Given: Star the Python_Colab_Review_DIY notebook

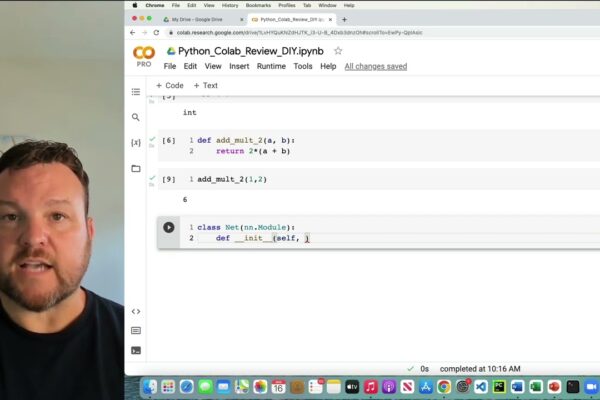Looking at the screenshot, I should tap(338, 51).
